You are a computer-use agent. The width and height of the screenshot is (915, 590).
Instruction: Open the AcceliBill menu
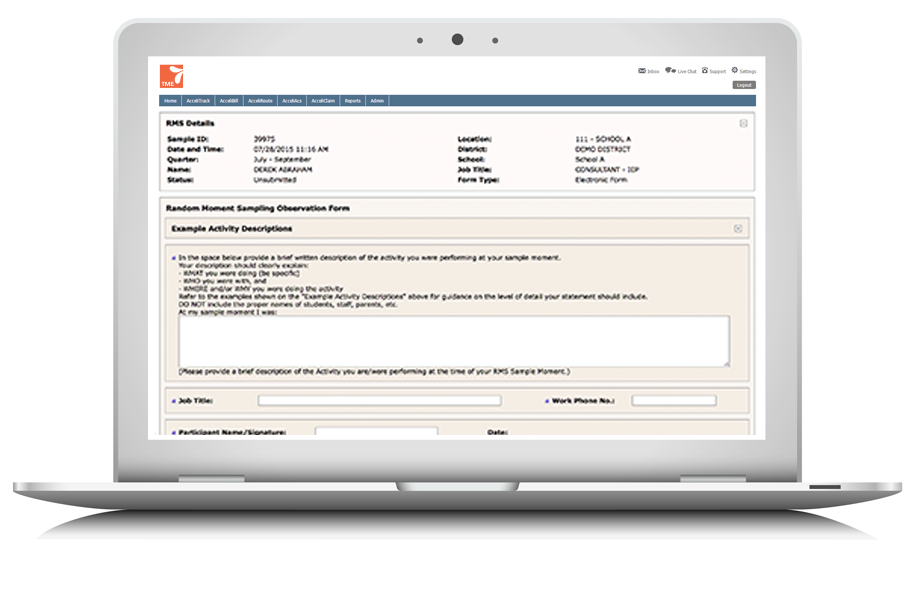point(229,101)
